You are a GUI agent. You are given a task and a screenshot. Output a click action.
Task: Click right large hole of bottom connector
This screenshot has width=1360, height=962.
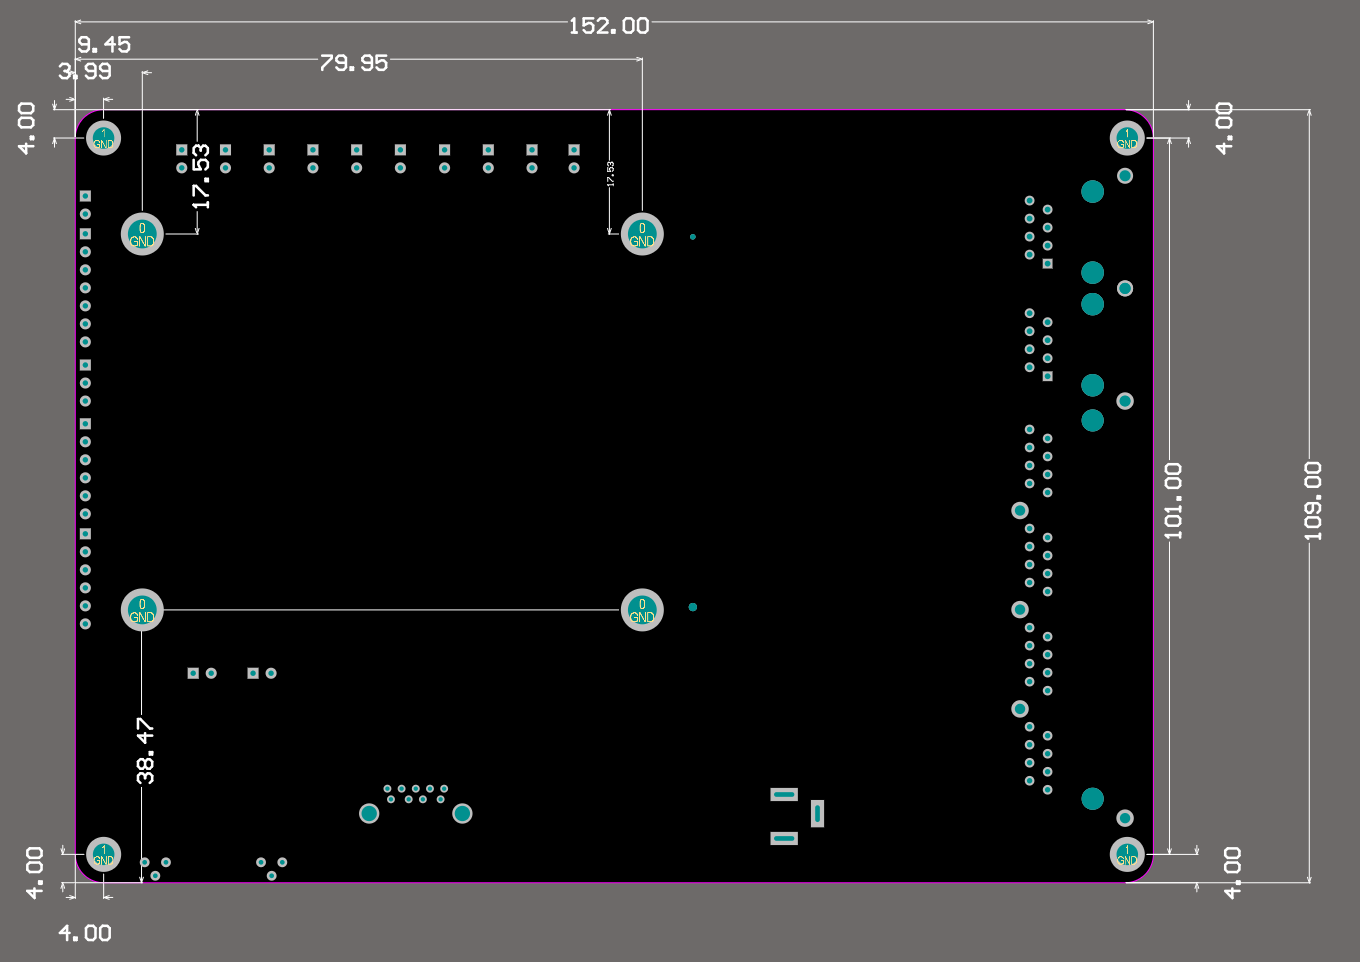pyautogui.click(x=462, y=813)
